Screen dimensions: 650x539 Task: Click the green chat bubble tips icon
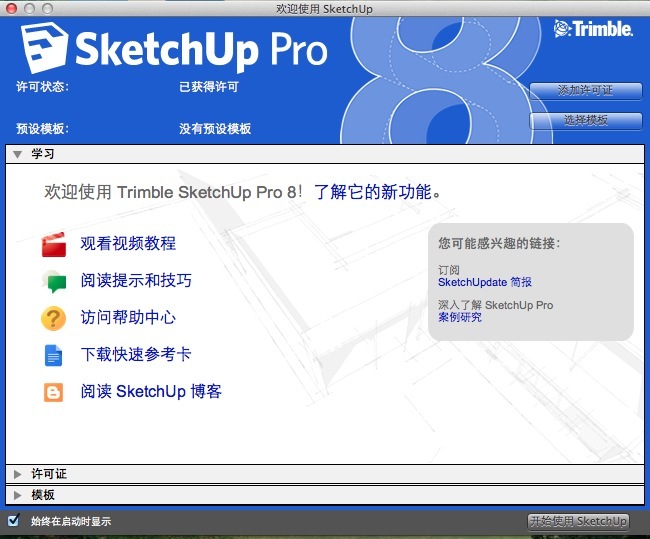click(x=54, y=281)
